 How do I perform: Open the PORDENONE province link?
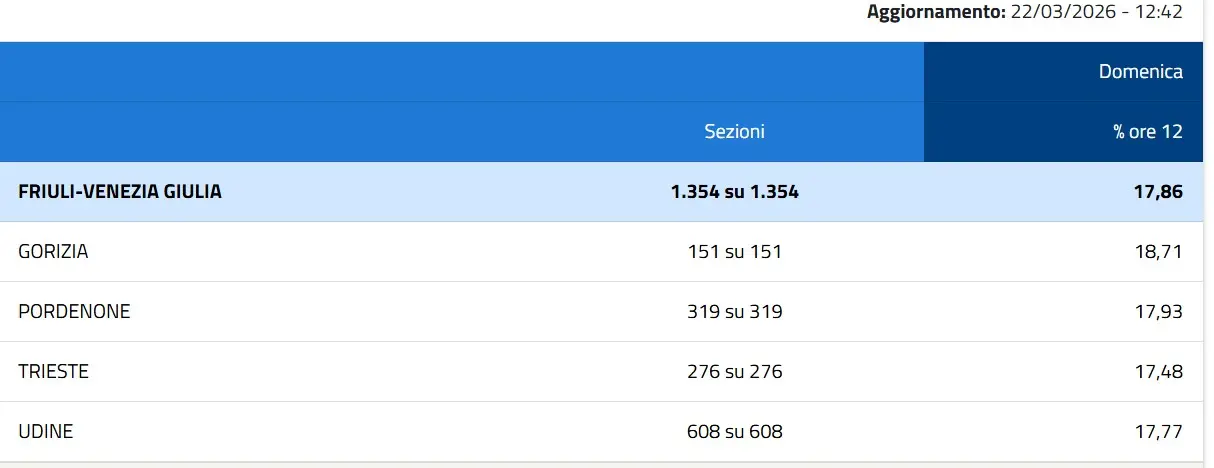click(74, 312)
